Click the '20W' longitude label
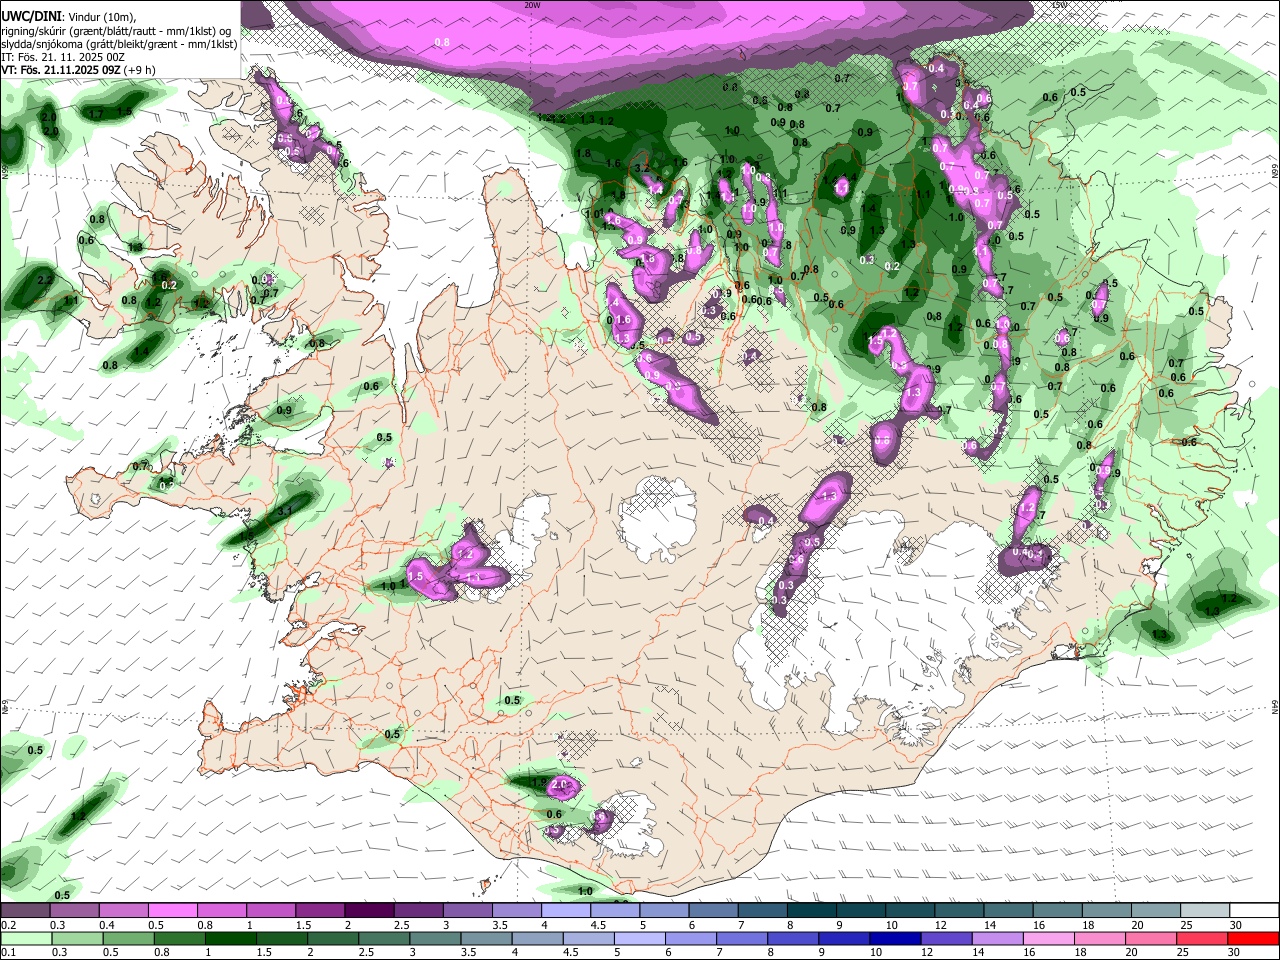The height and width of the screenshot is (960, 1280). coord(532,5)
